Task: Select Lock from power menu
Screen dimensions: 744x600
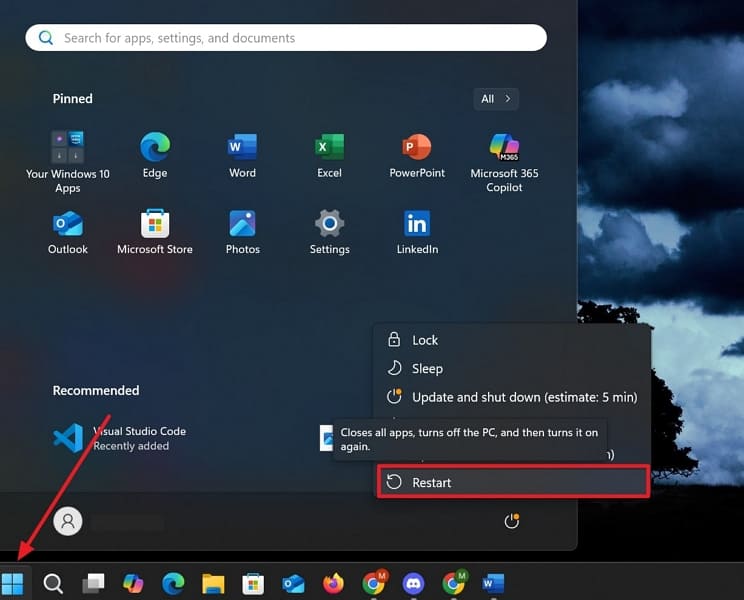Action: pos(512,340)
